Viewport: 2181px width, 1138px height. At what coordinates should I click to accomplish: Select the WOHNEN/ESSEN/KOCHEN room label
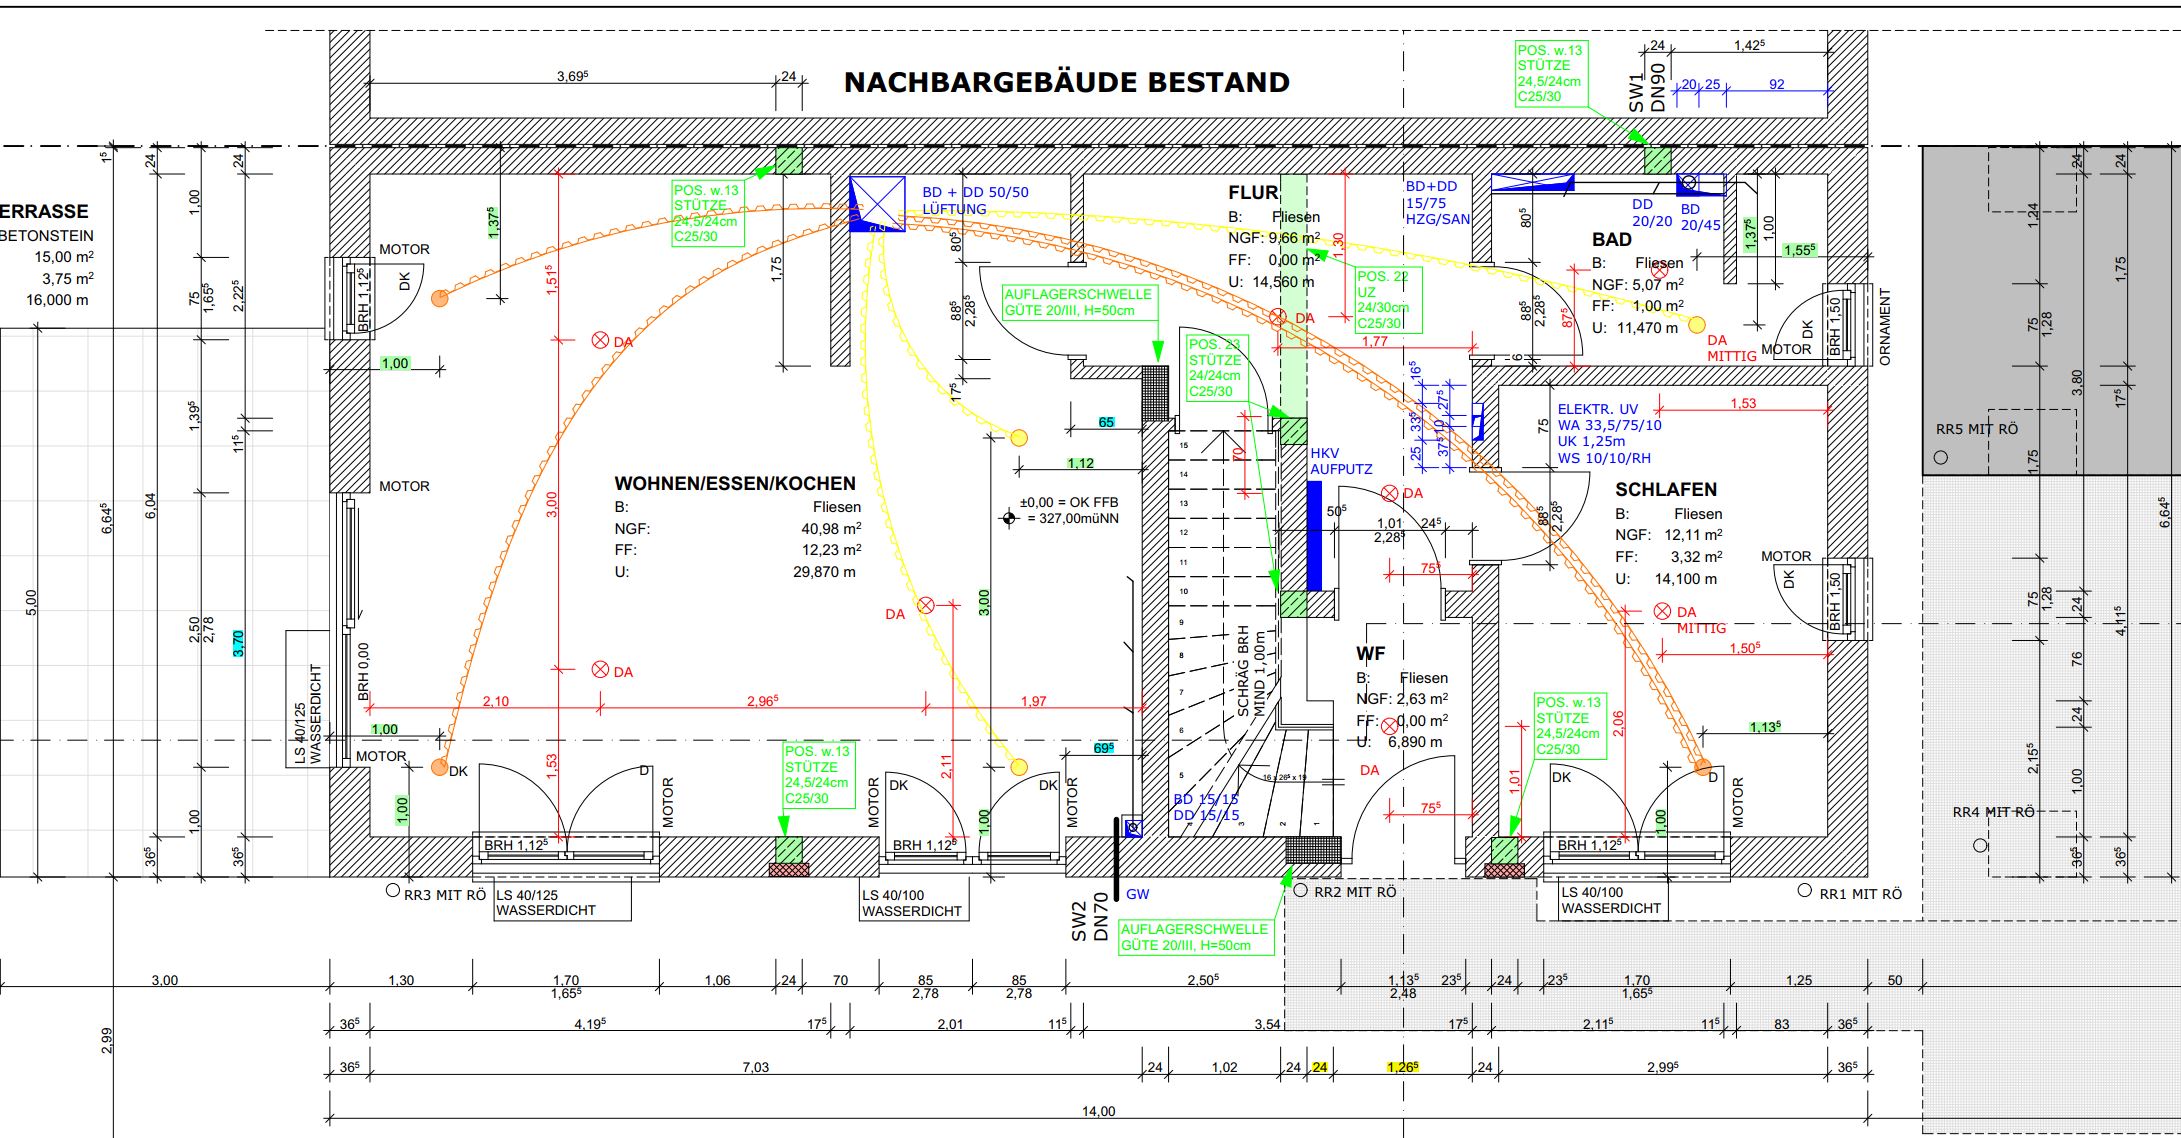[735, 483]
